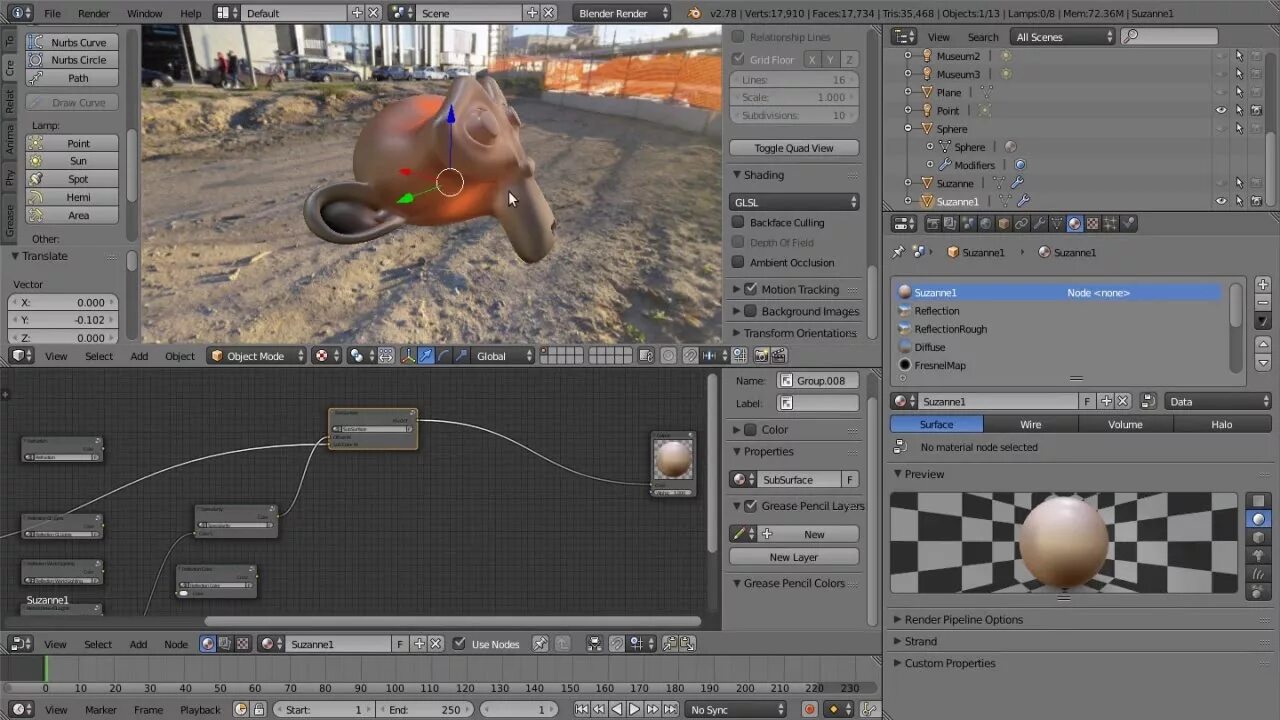Image resolution: width=1280 pixels, height=720 pixels.
Task: Toggle the Background Images checkbox
Action: click(x=751, y=311)
